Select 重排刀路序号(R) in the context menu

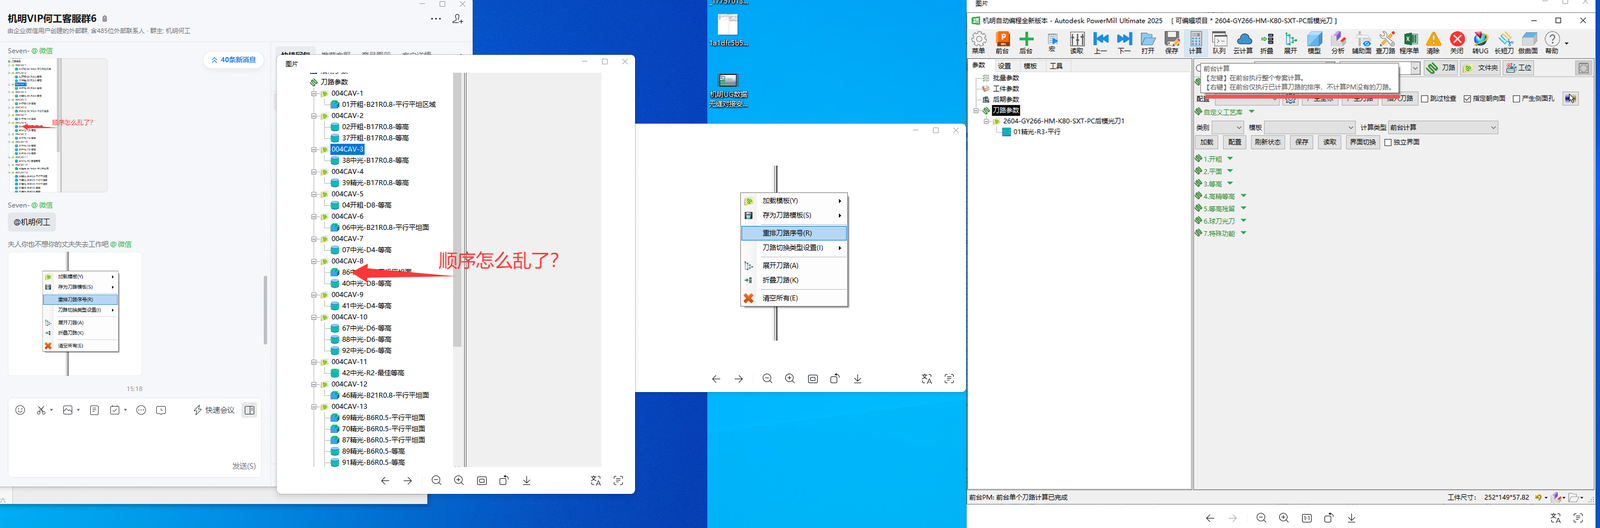[x=794, y=233]
